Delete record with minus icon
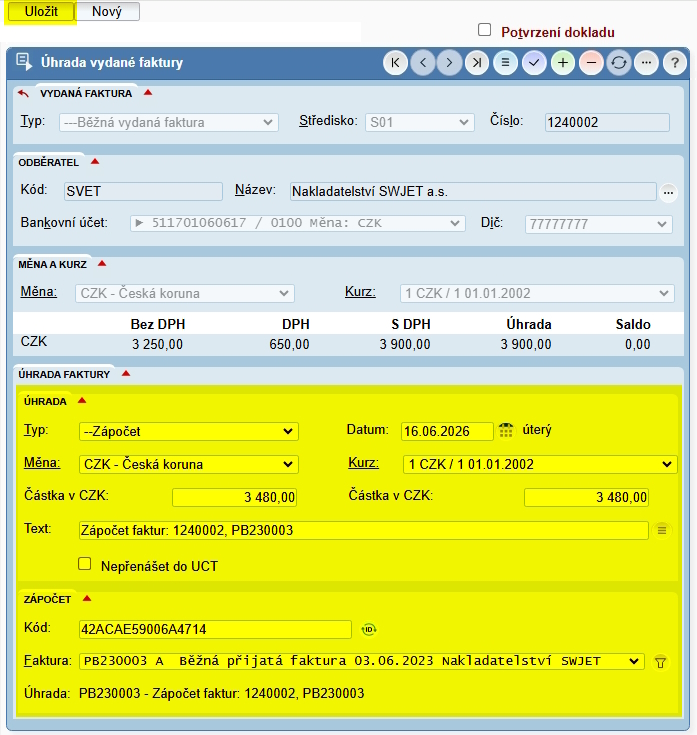This screenshot has width=697, height=735. click(x=592, y=63)
